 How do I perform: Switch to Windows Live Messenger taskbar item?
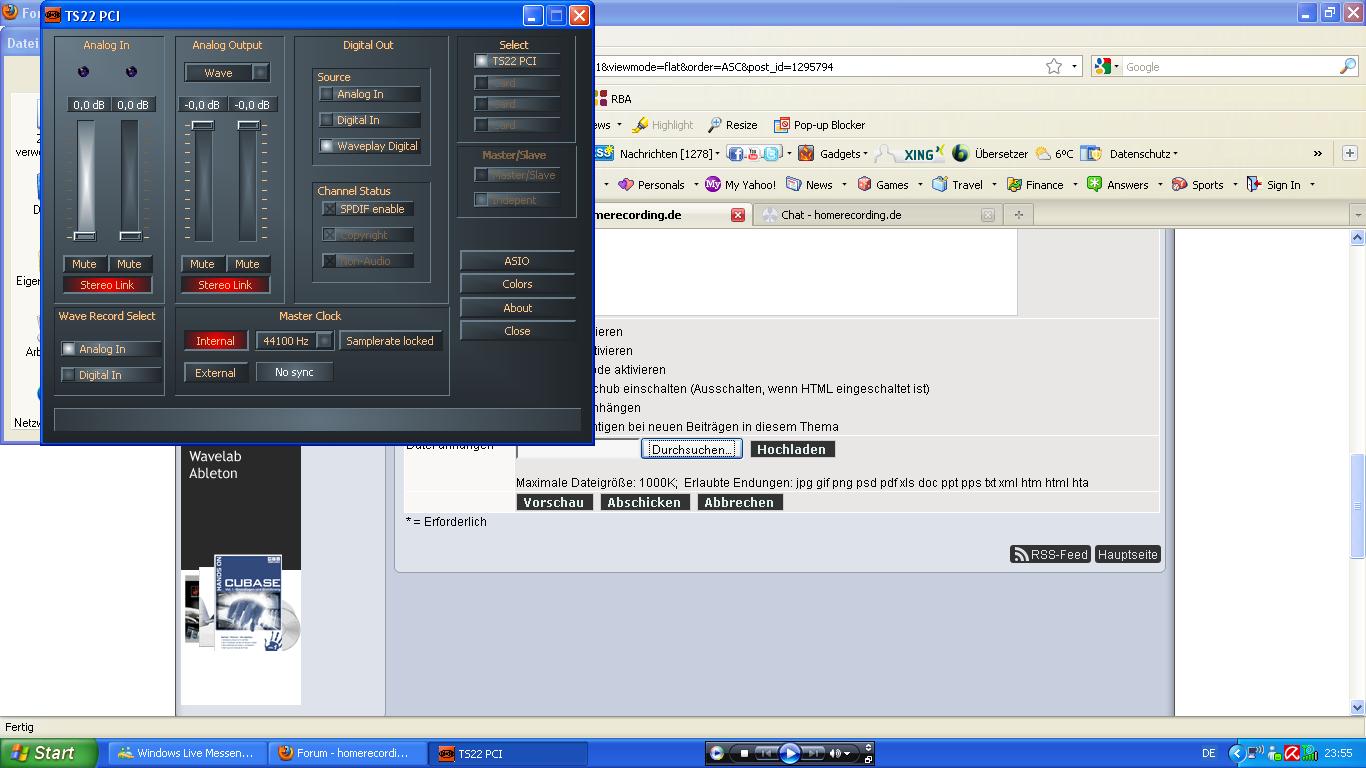point(187,753)
